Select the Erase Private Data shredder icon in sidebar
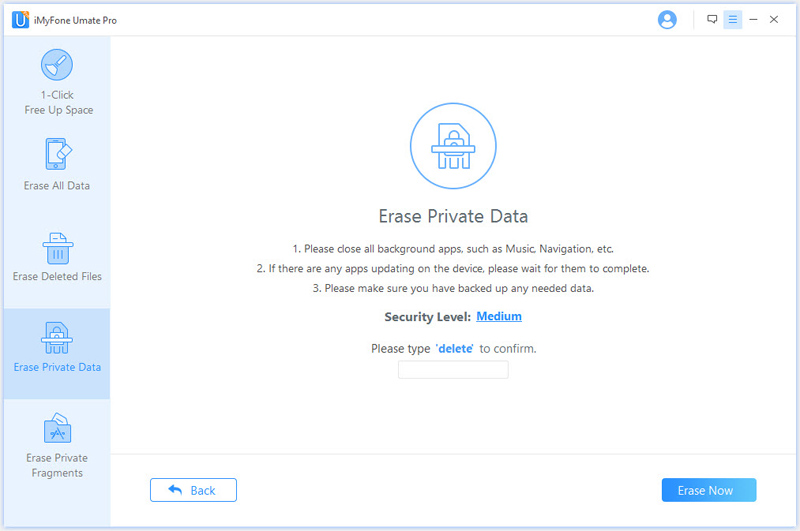 [56, 338]
